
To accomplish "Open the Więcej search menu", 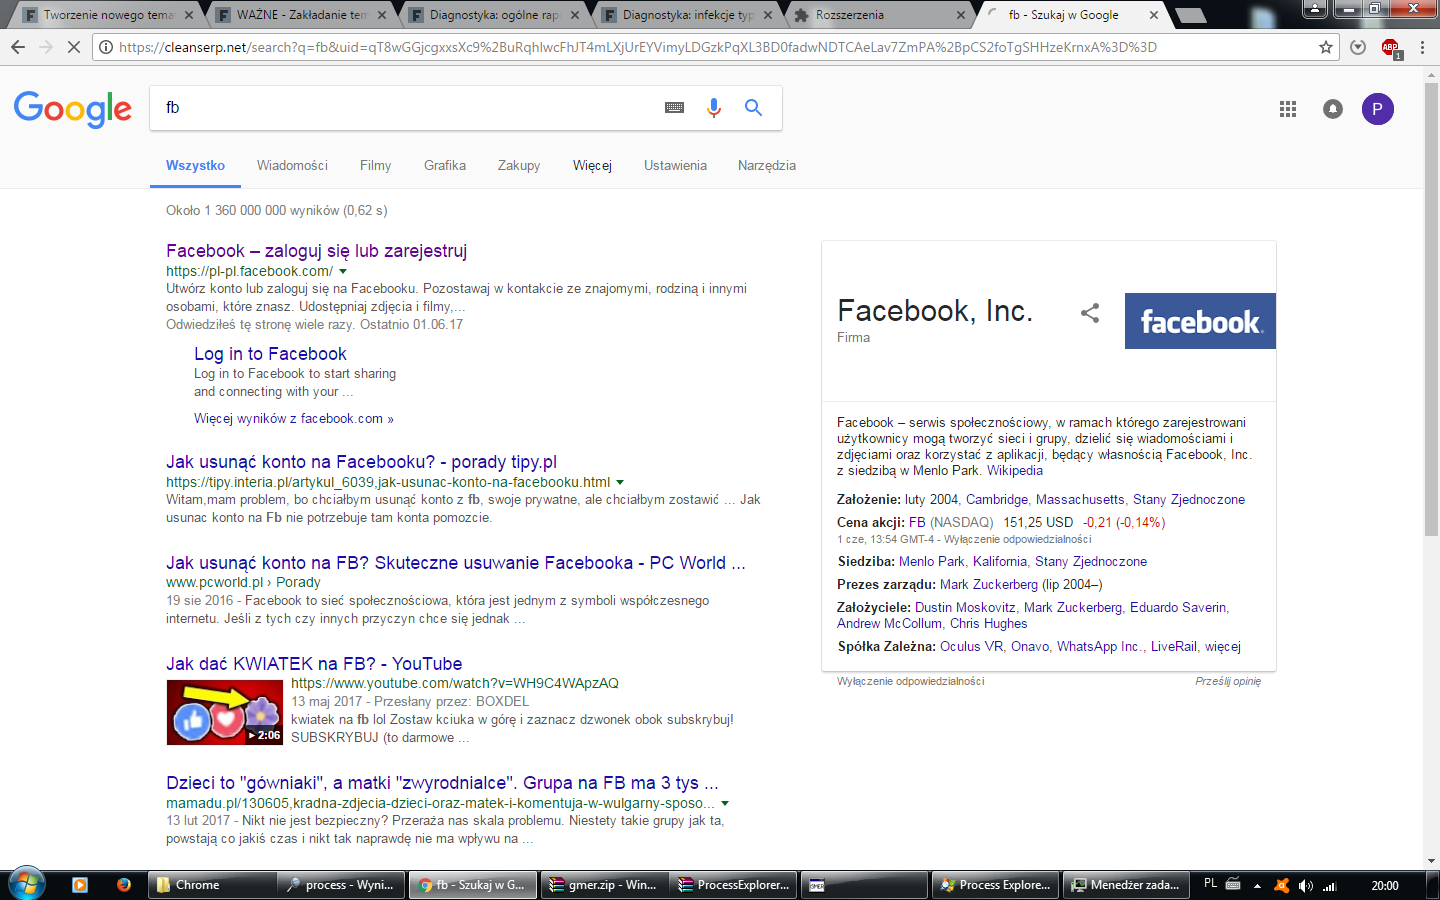I will [592, 166].
